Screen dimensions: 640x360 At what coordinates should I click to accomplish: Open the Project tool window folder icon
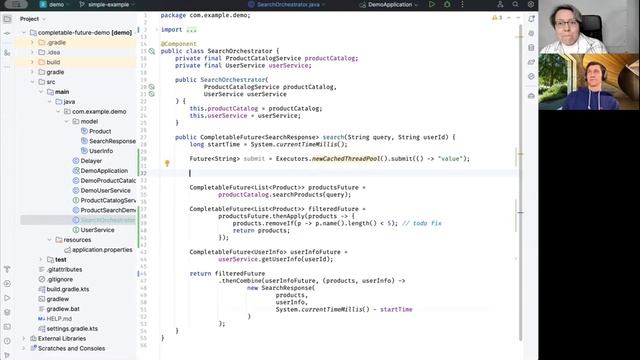7,19
